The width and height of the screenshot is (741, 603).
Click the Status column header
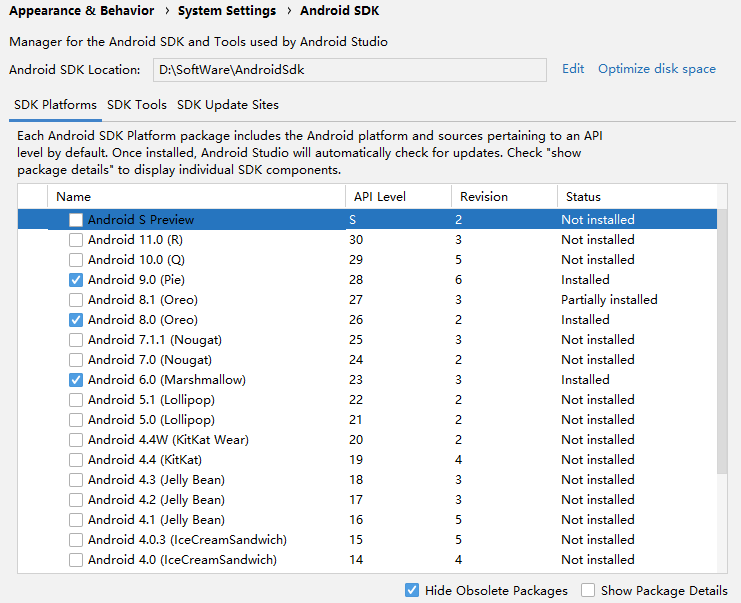click(x=634, y=197)
